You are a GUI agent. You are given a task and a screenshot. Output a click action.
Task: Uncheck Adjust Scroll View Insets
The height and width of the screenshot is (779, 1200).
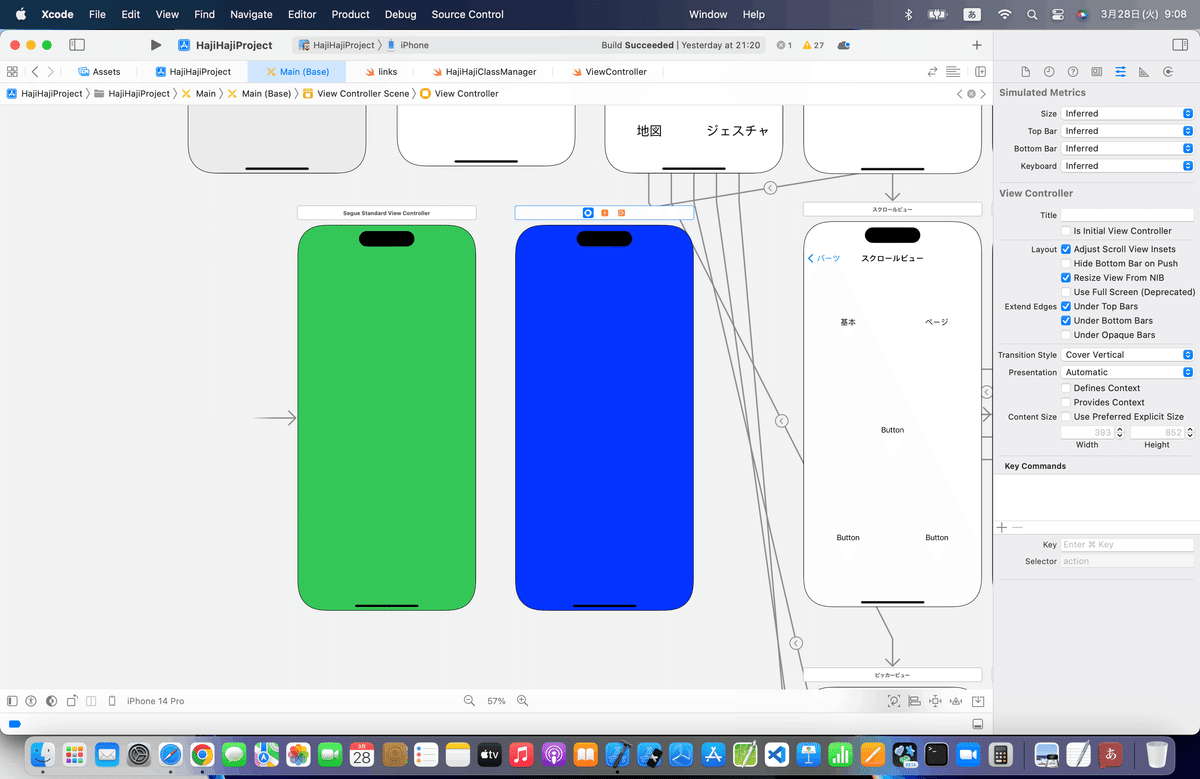1066,249
